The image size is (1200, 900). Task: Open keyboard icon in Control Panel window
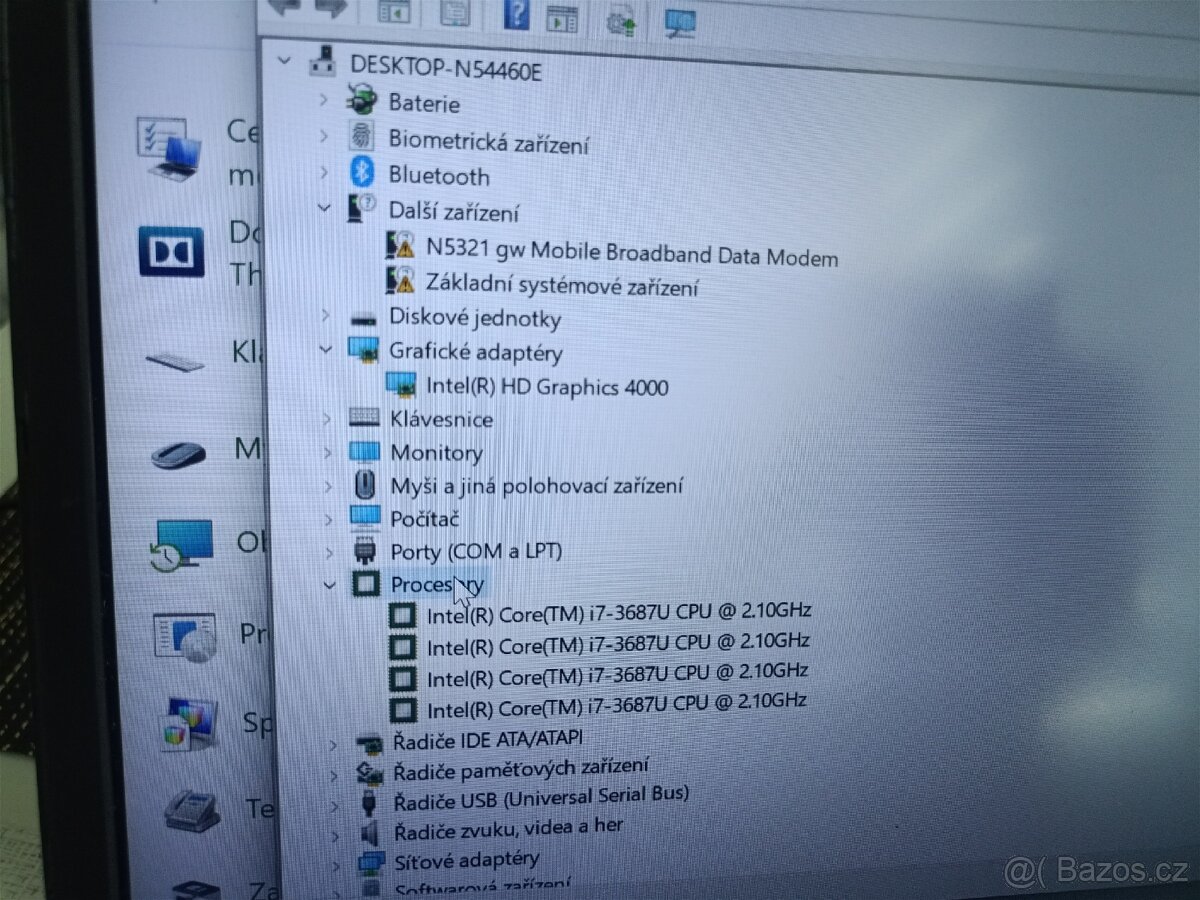coord(175,362)
